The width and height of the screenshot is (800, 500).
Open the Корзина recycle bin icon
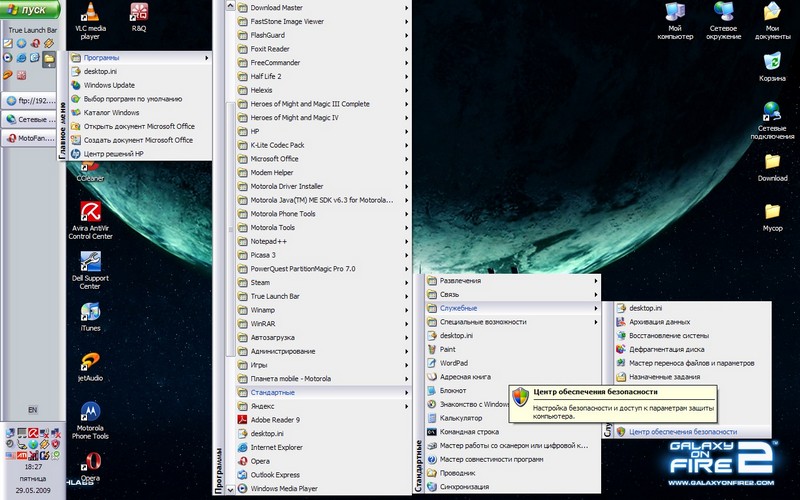pos(772,67)
